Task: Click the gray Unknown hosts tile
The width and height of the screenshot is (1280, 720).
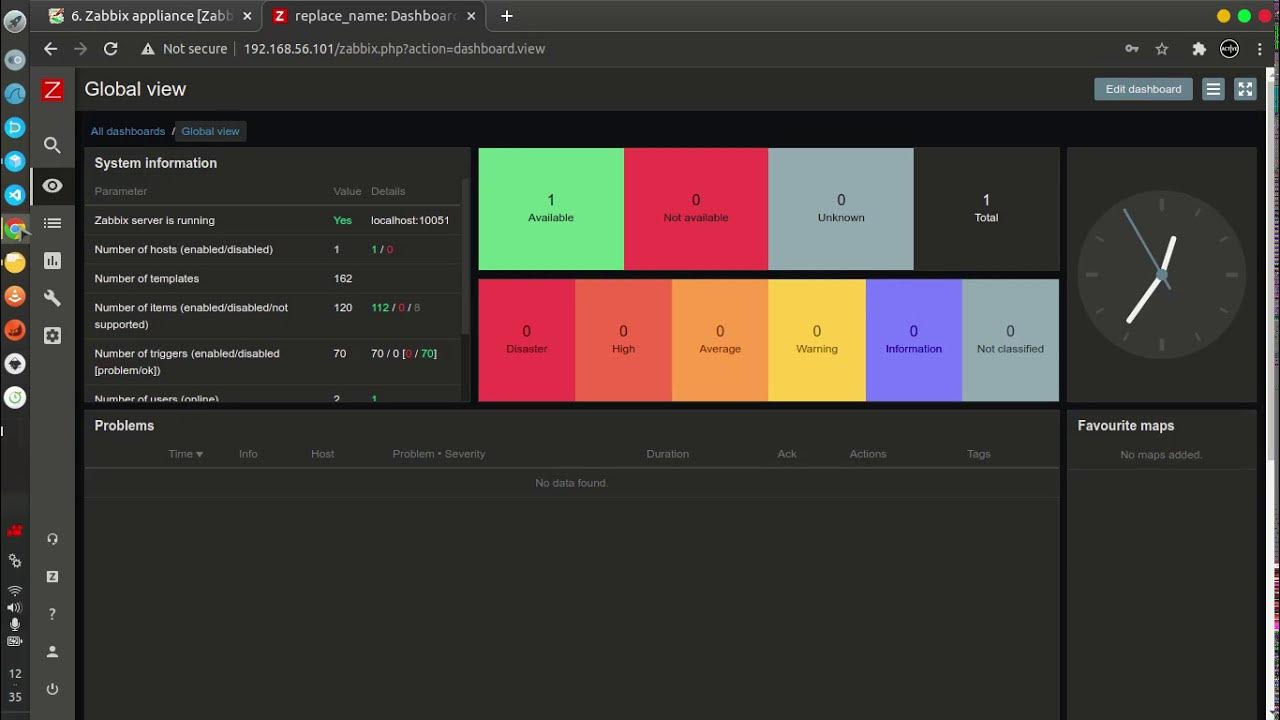Action: [841, 209]
